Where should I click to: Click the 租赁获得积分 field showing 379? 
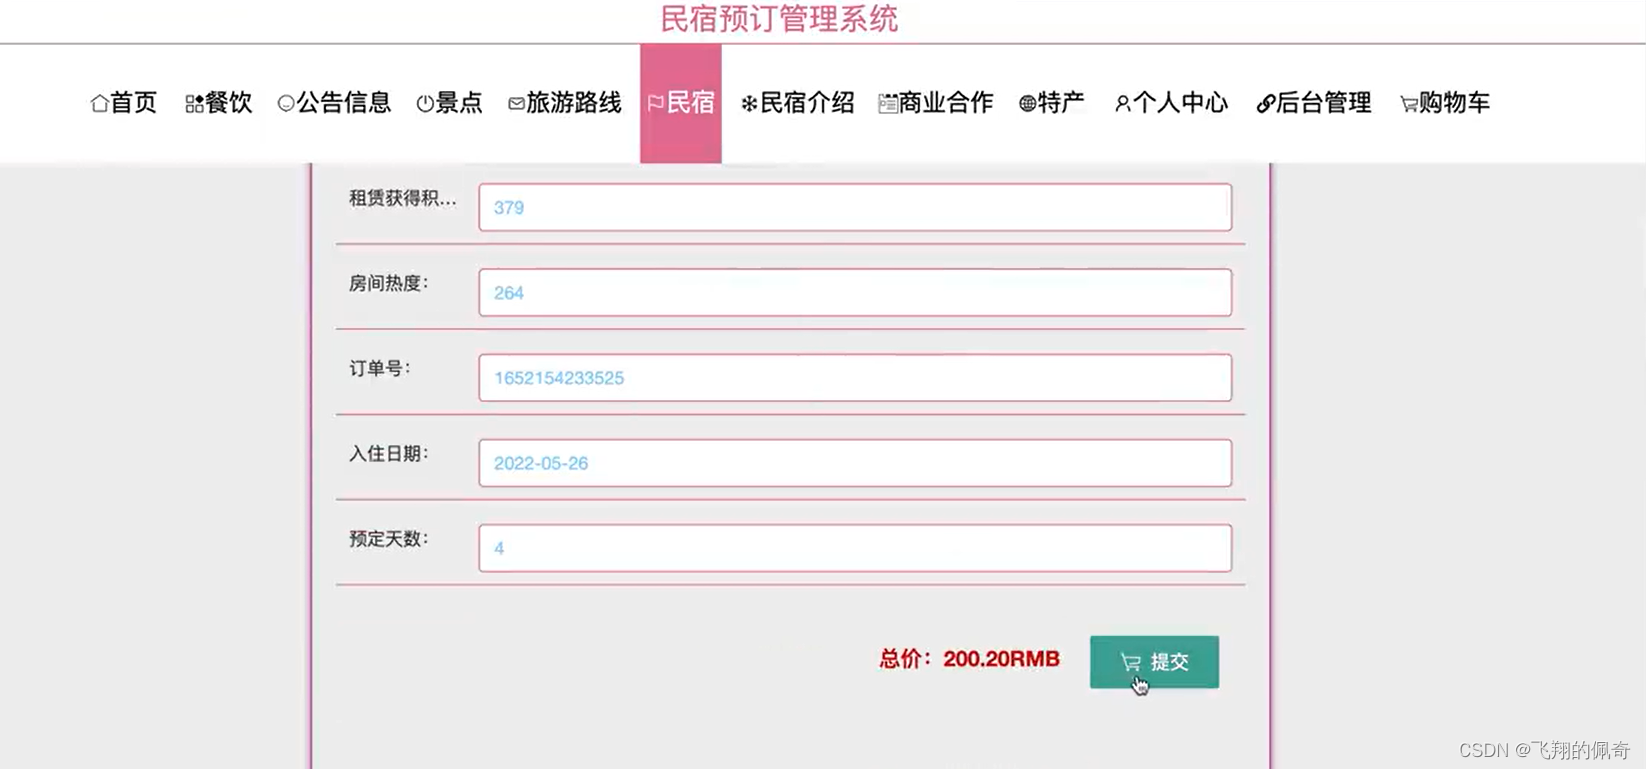(x=855, y=207)
